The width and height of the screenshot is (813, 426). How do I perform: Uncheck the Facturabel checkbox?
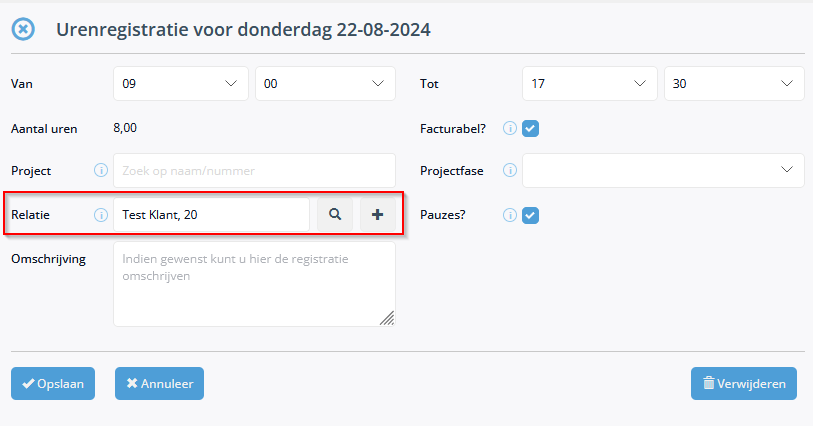(x=530, y=128)
